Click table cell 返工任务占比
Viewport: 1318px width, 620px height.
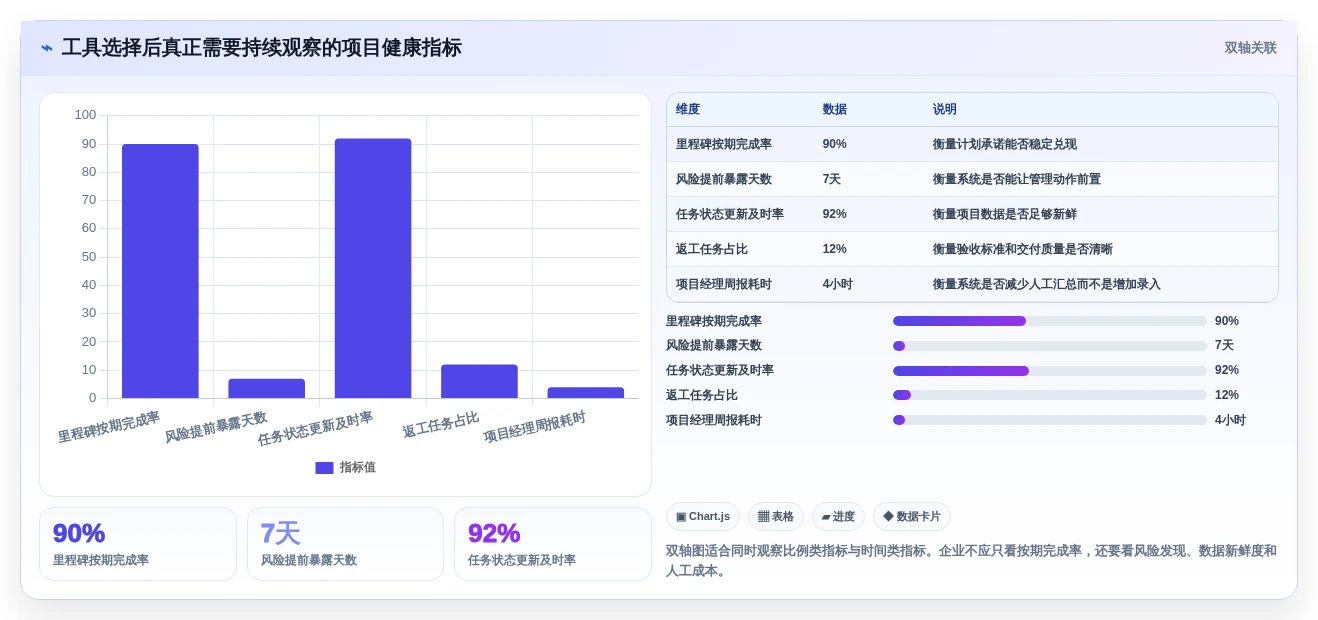point(712,249)
